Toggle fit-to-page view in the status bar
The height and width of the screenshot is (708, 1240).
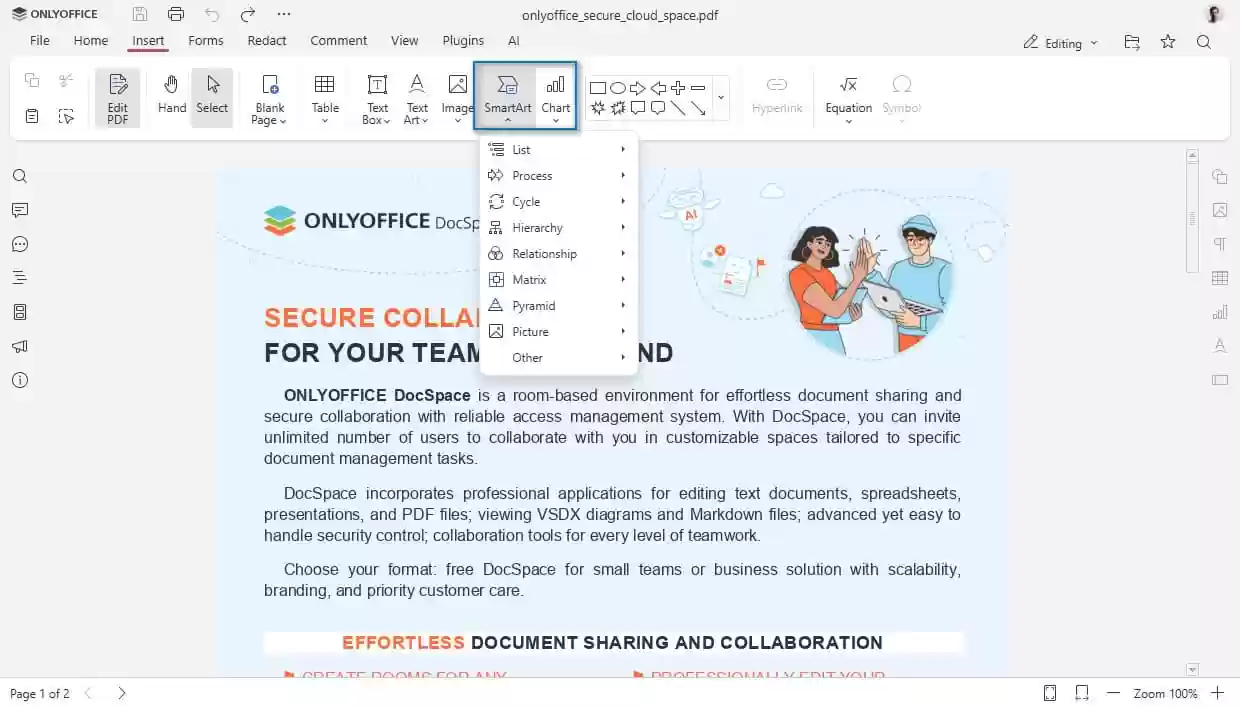1049,692
